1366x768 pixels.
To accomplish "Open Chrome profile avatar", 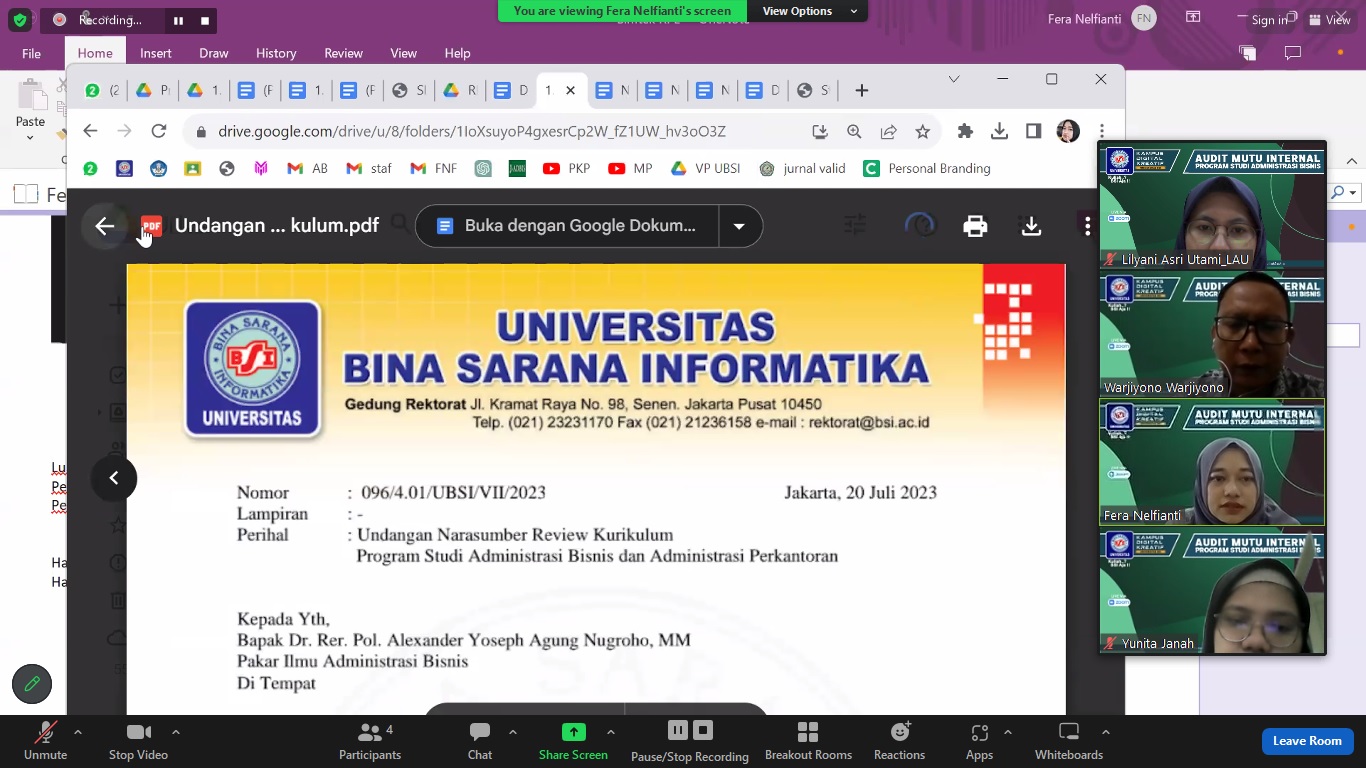I will pos(1068,131).
